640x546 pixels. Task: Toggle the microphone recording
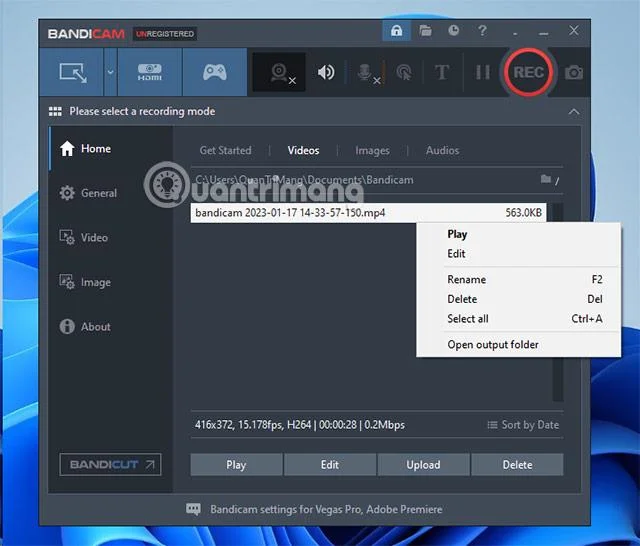pos(366,73)
